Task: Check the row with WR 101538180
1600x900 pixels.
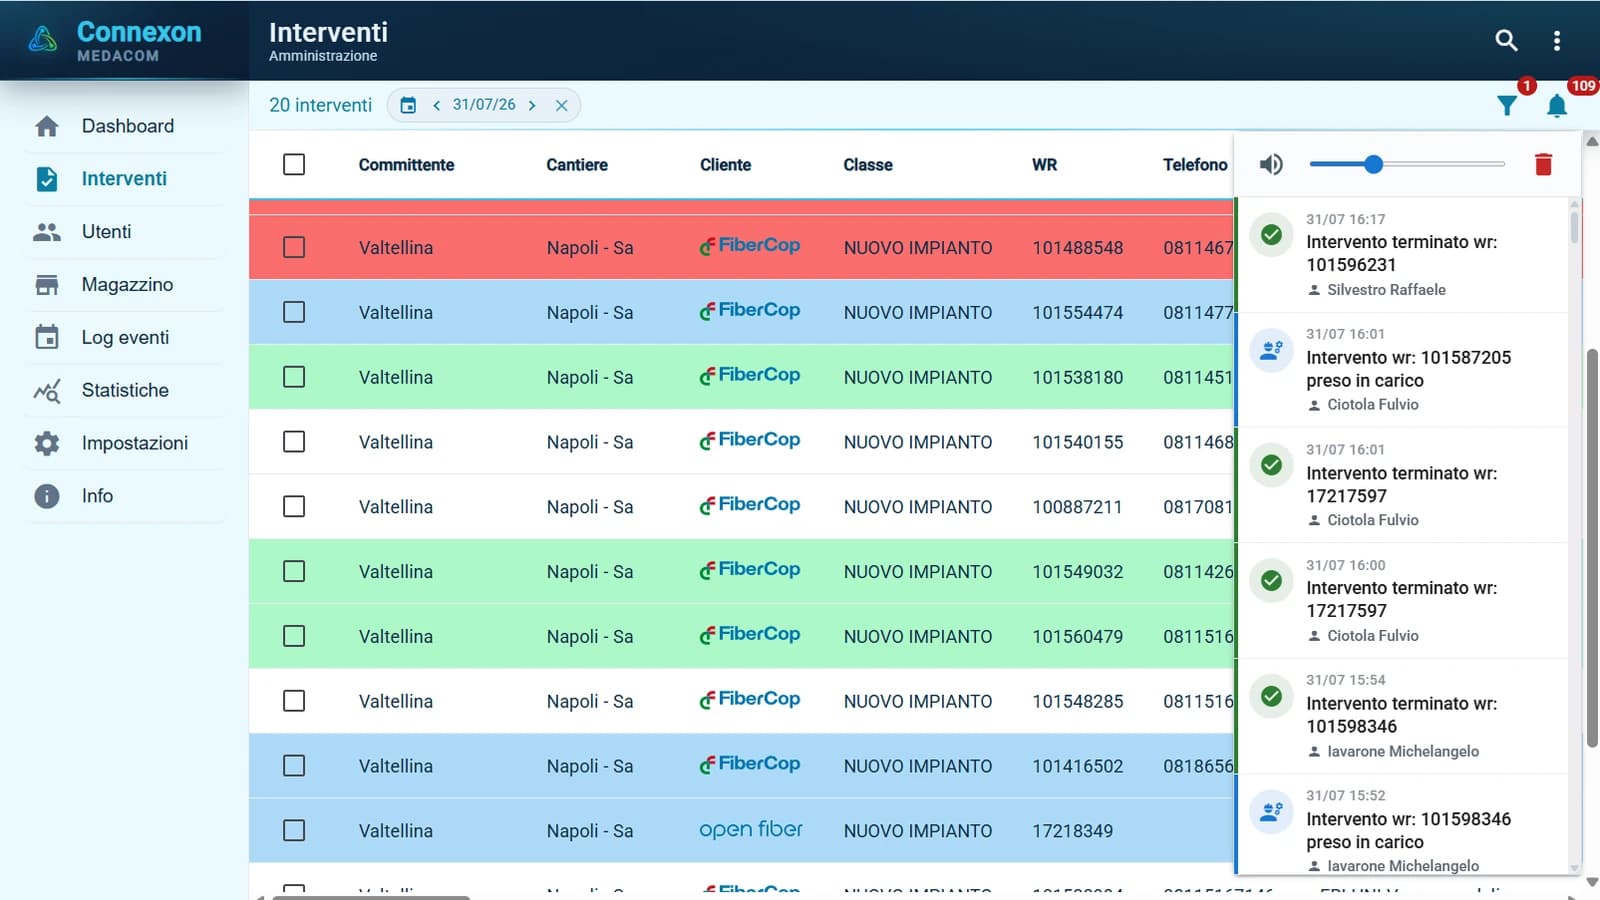Action: coord(294,377)
